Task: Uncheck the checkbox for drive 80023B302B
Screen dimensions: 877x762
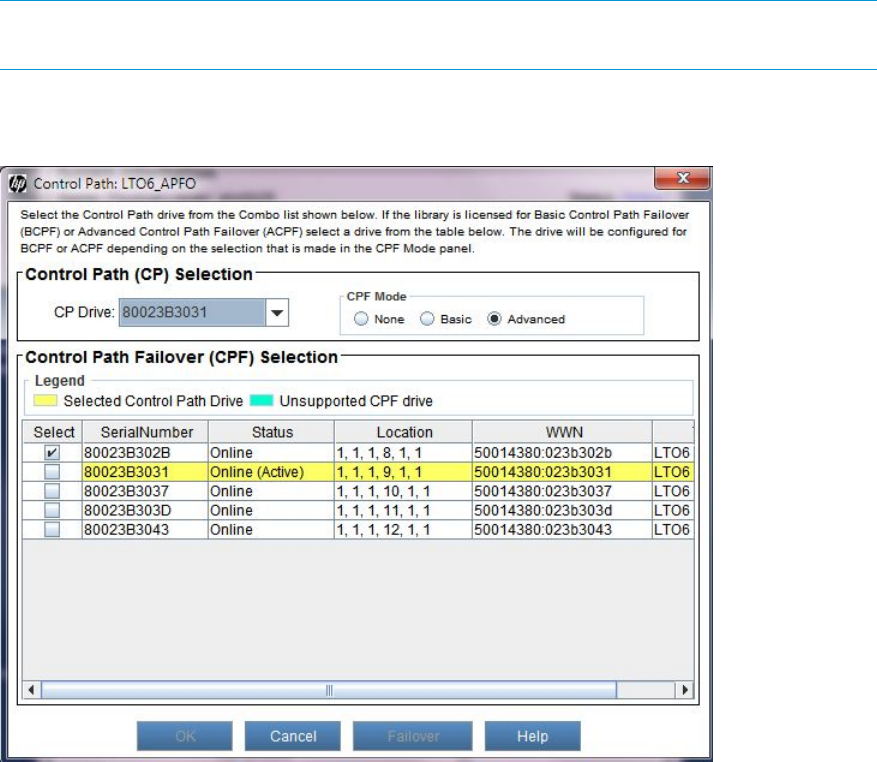Action: pyautogui.click(x=51, y=452)
